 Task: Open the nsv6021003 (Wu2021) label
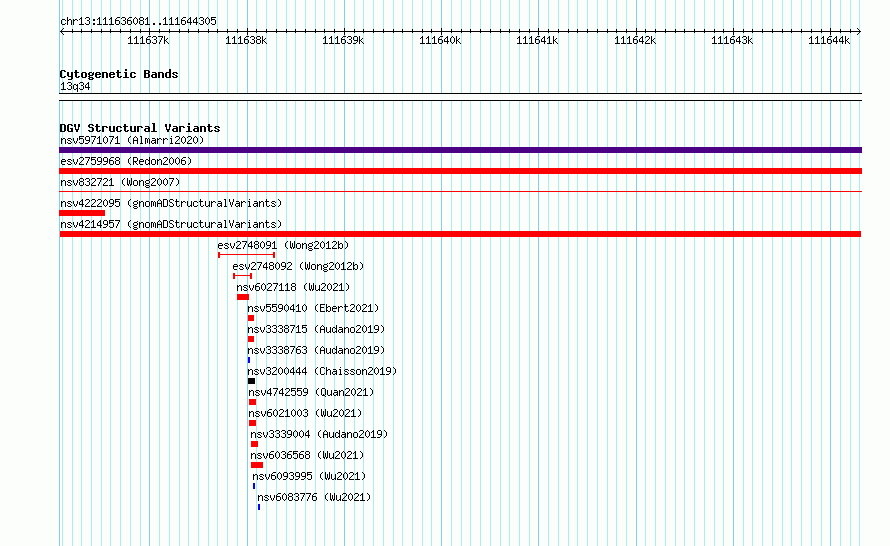coord(305,413)
